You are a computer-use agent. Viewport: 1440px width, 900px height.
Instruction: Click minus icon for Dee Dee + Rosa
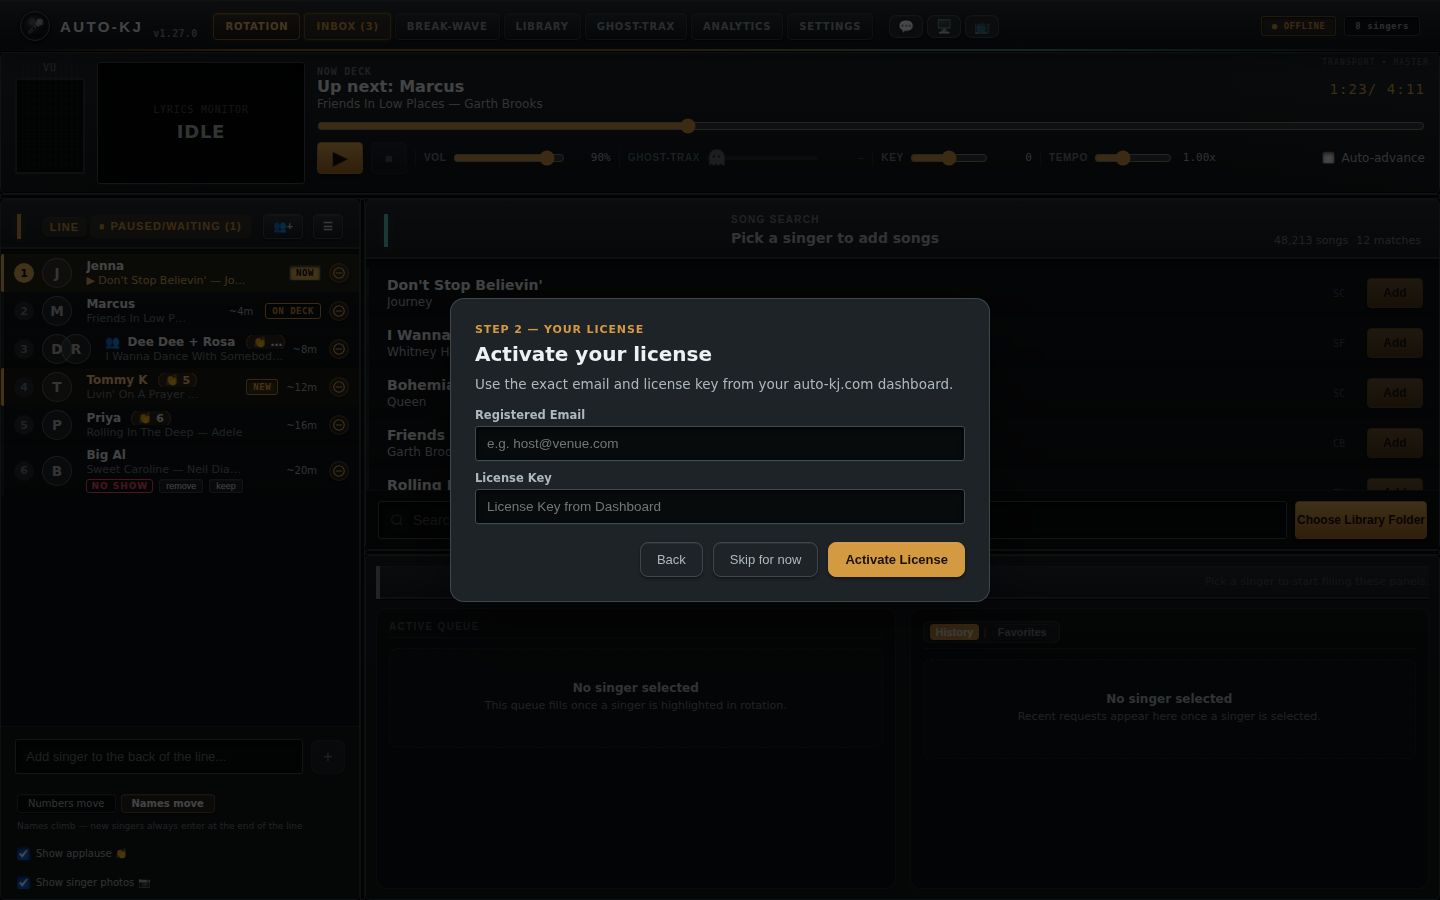pos(339,349)
